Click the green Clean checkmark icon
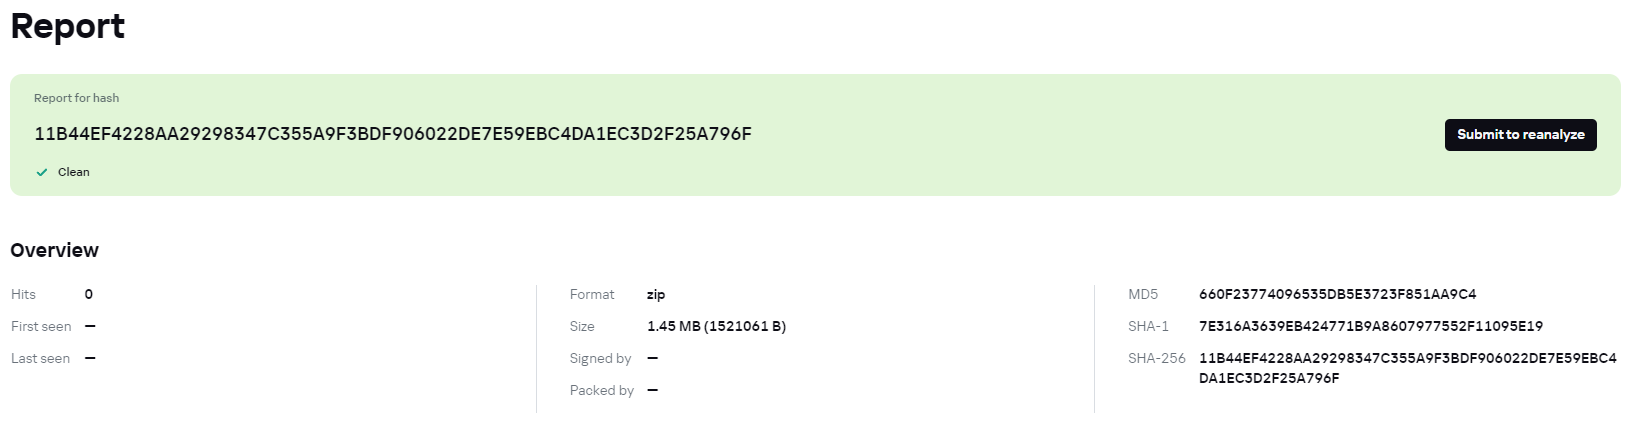 tap(42, 172)
